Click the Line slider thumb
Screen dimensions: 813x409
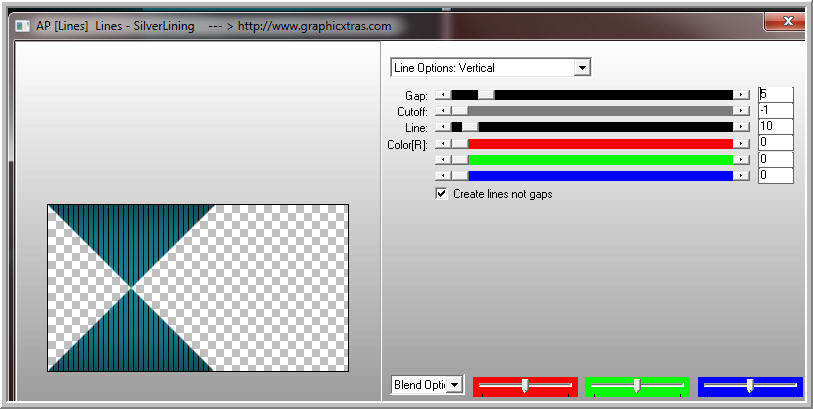(470, 127)
